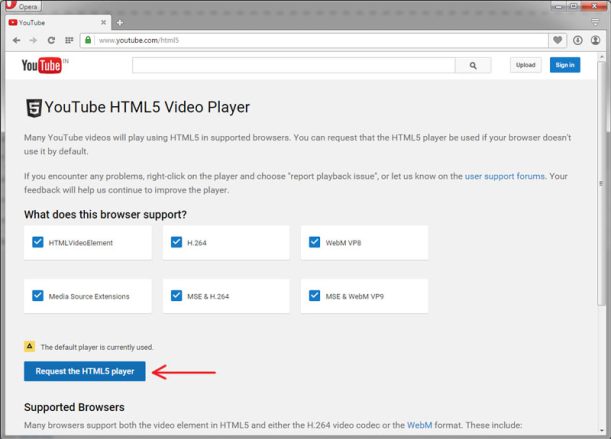Toggle the MSE & H.264 checkbox

[177, 295]
